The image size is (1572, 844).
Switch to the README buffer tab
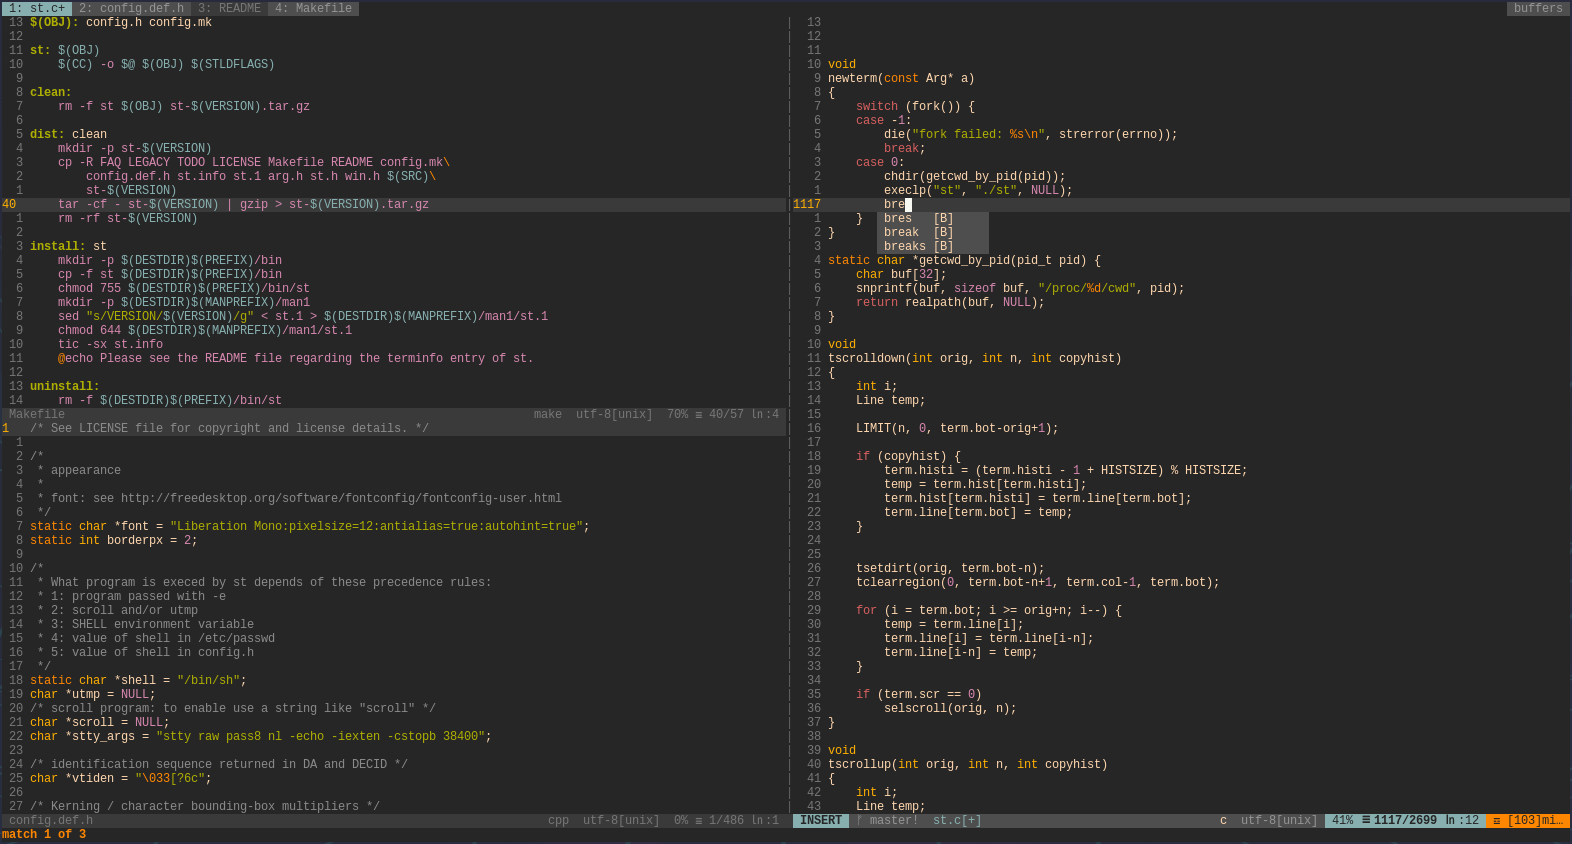pos(229,8)
